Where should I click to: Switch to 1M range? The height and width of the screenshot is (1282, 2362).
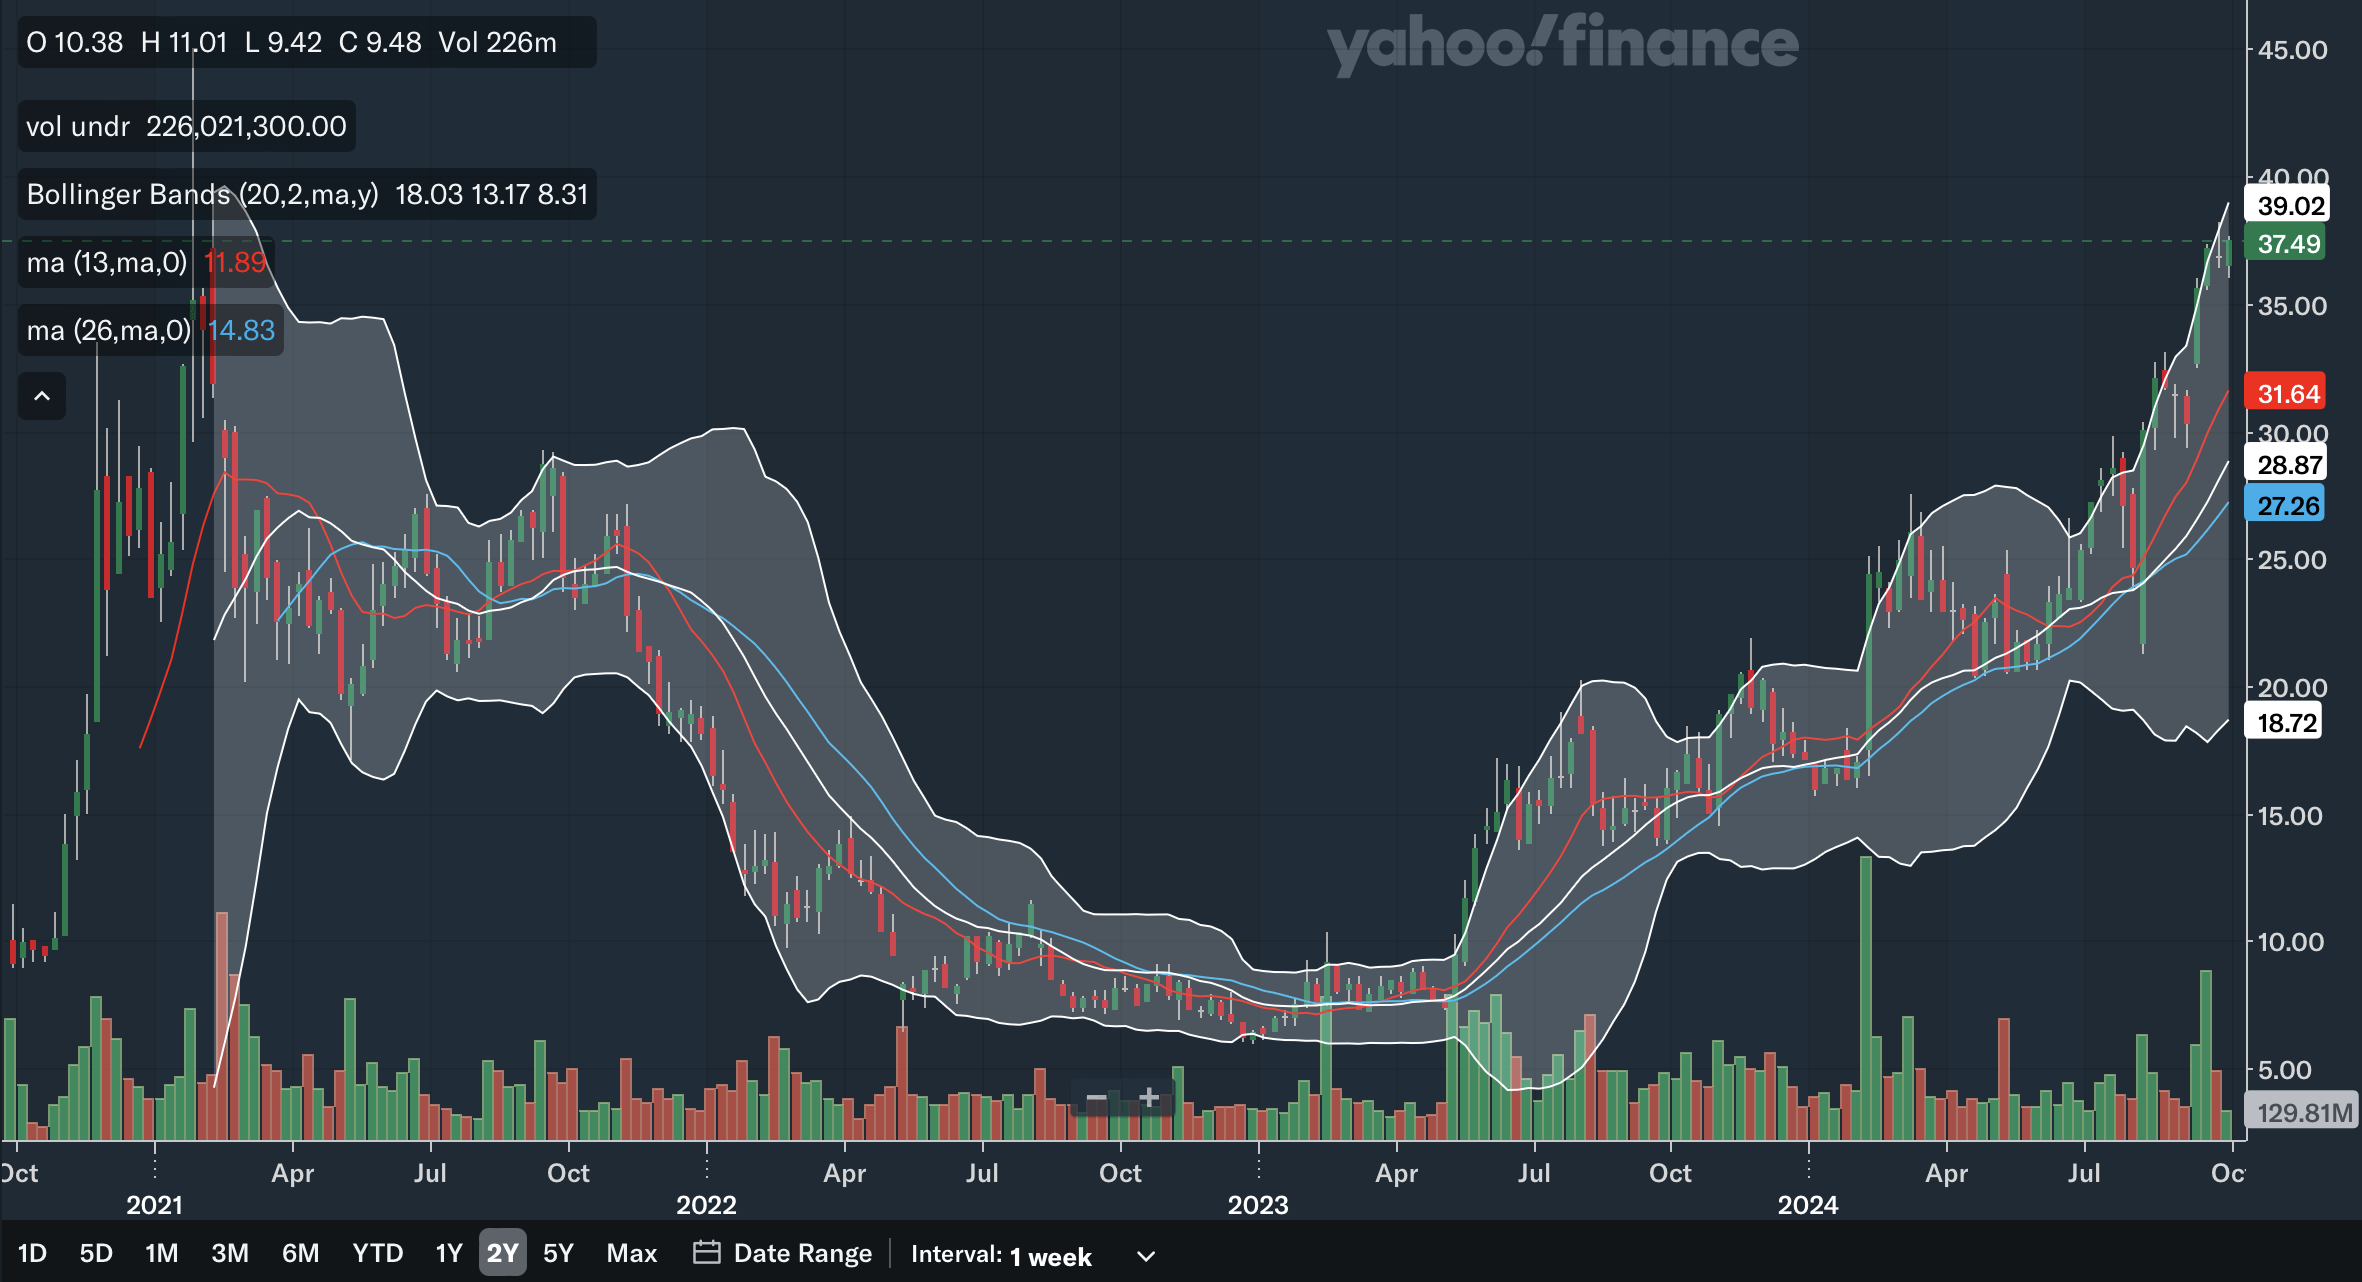[x=161, y=1253]
